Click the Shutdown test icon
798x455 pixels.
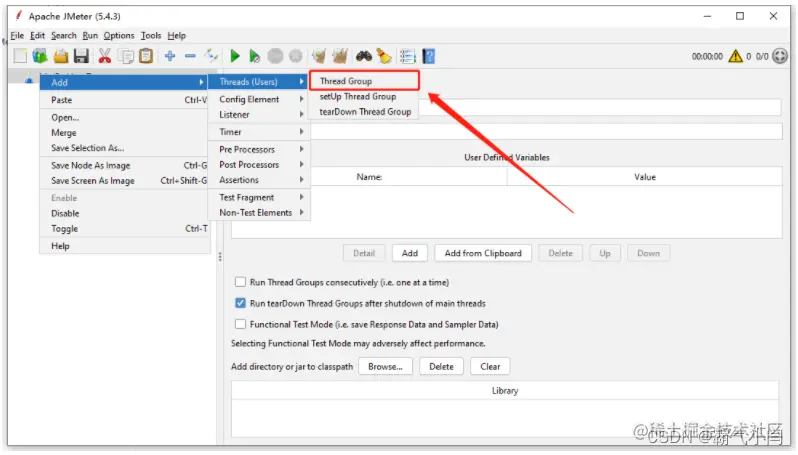click(x=296, y=56)
